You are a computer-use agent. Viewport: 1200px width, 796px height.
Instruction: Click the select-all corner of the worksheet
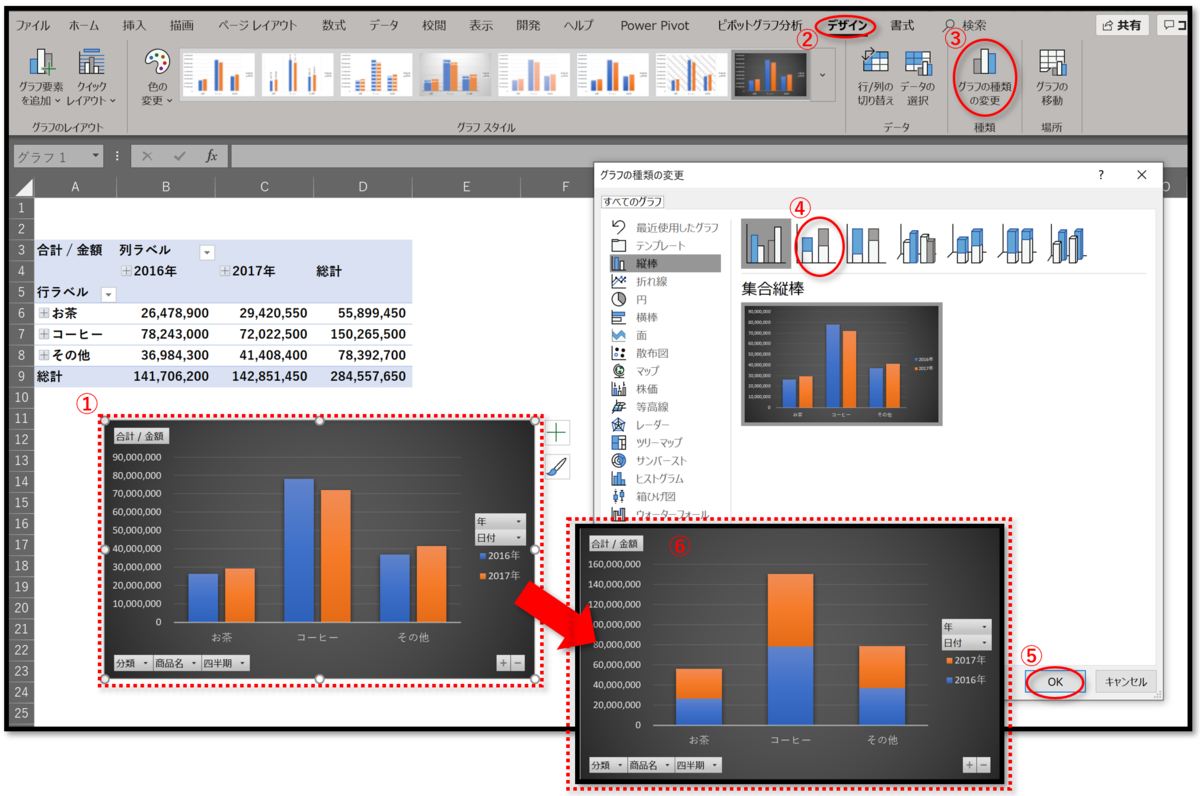point(22,186)
